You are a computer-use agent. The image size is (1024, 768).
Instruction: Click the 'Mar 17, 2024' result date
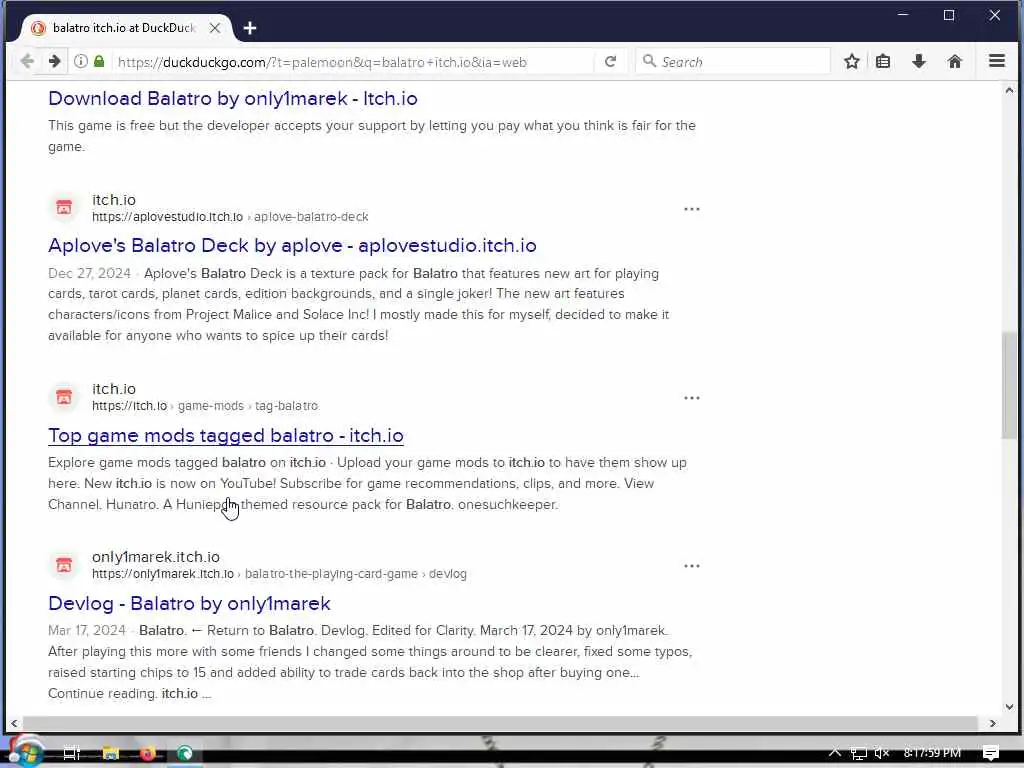pyautogui.click(x=87, y=631)
